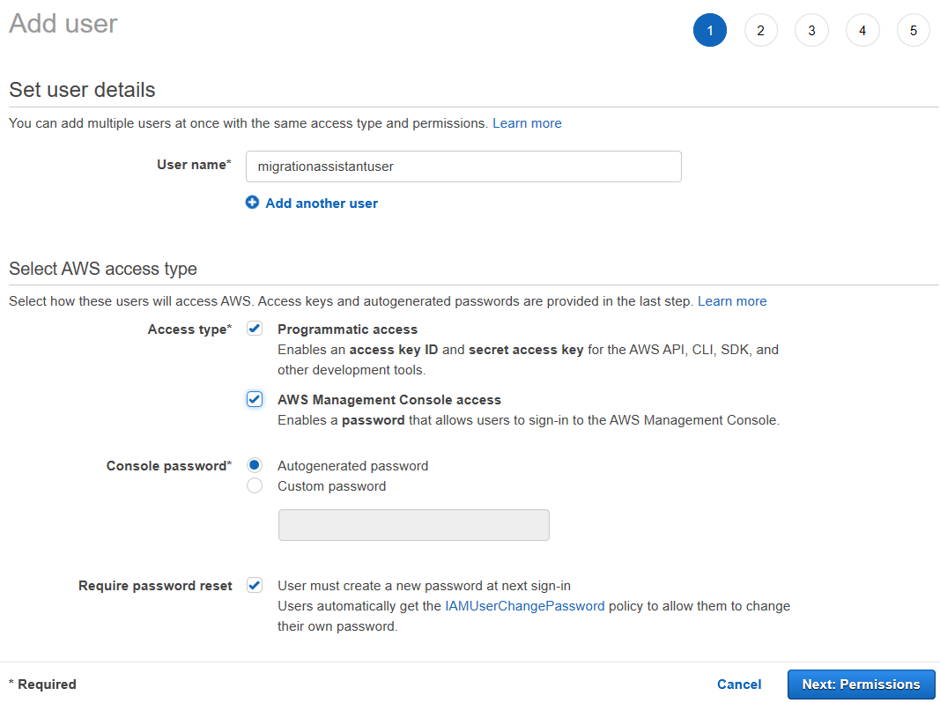940x703 pixels.
Task: Click the Next: Permissions button
Action: 861,684
